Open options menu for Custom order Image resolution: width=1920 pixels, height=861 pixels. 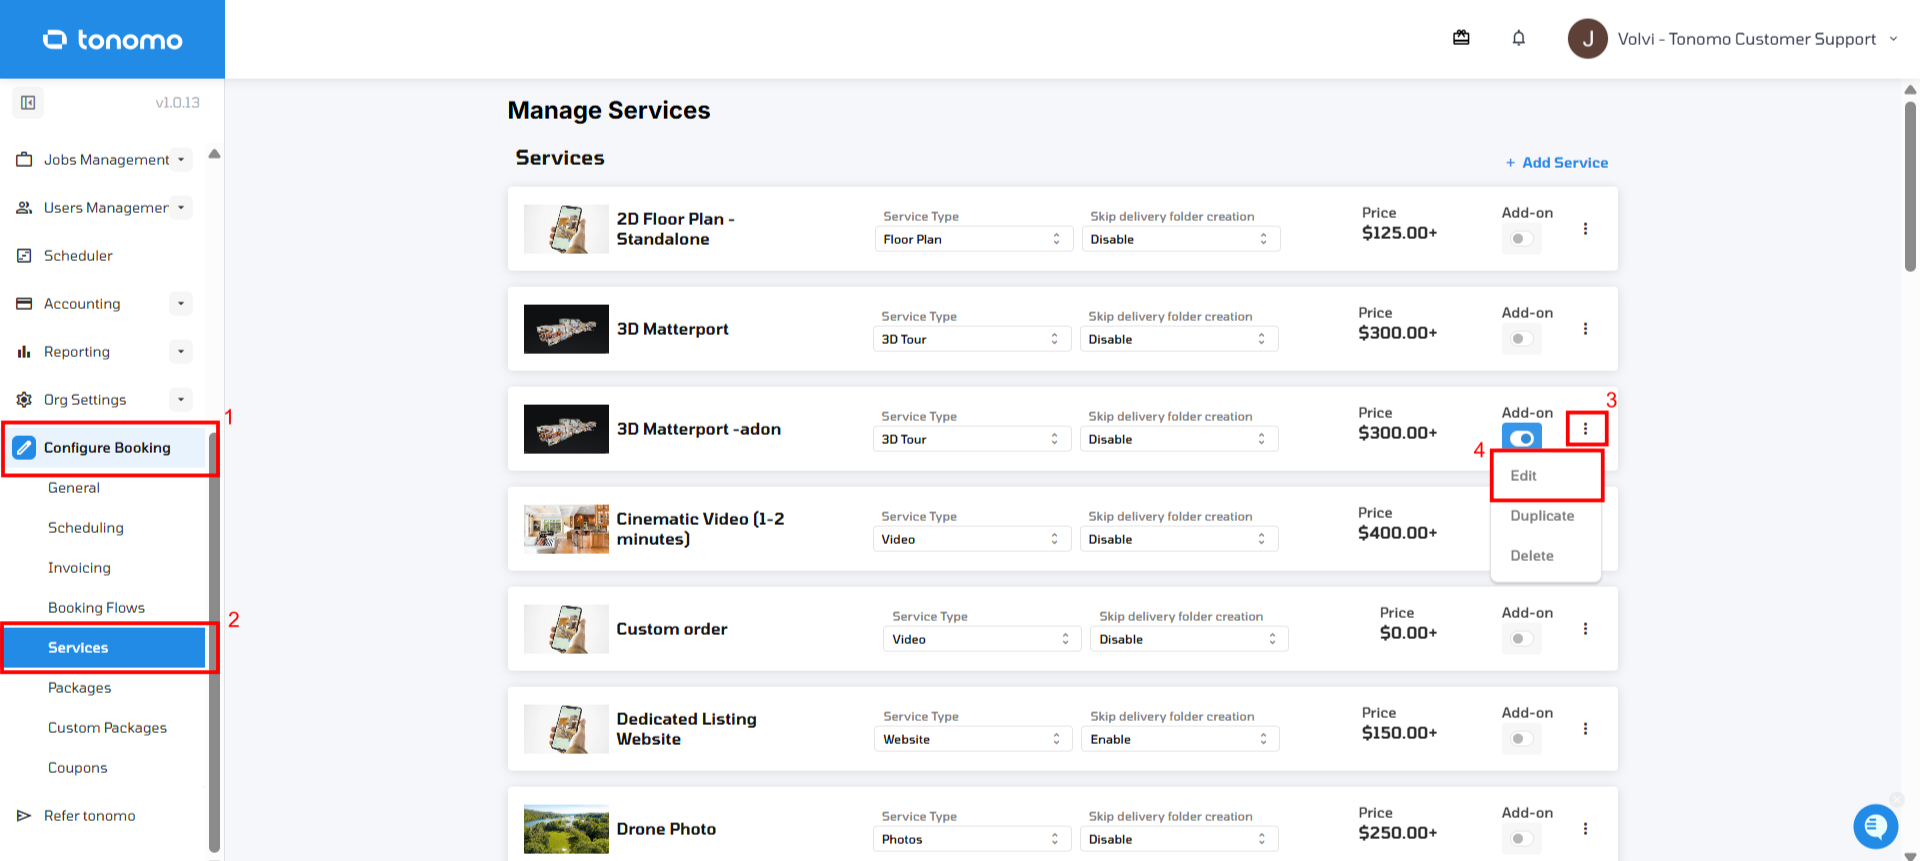pos(1585,629)
